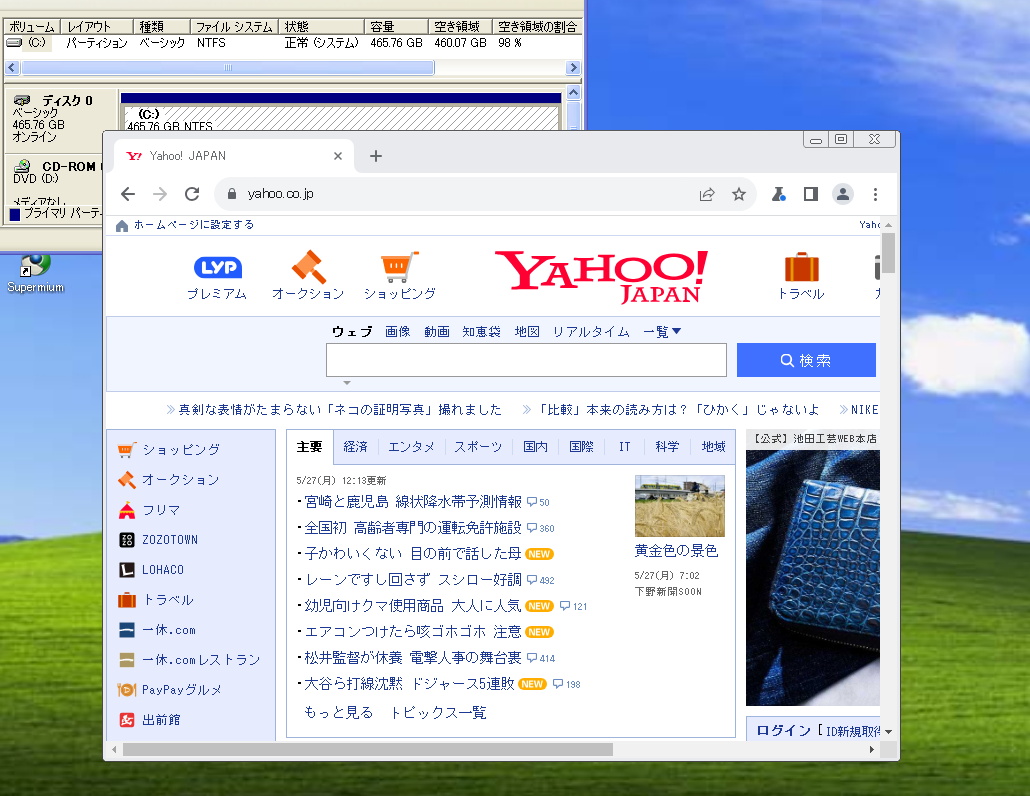View site info via padlock icon
The image size is (1030, 796).
pyautogui.click(x=231, y=194)
